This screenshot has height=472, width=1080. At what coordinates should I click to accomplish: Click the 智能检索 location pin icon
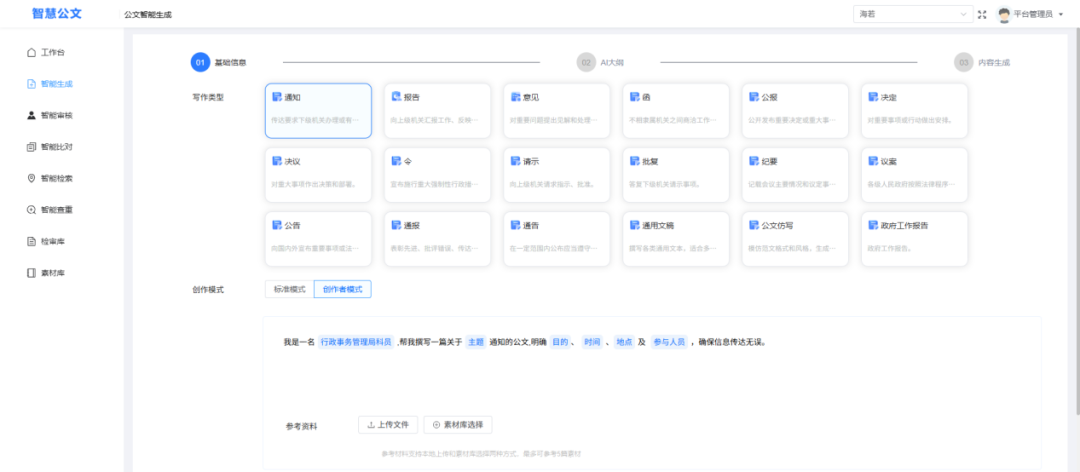(31, 178)
